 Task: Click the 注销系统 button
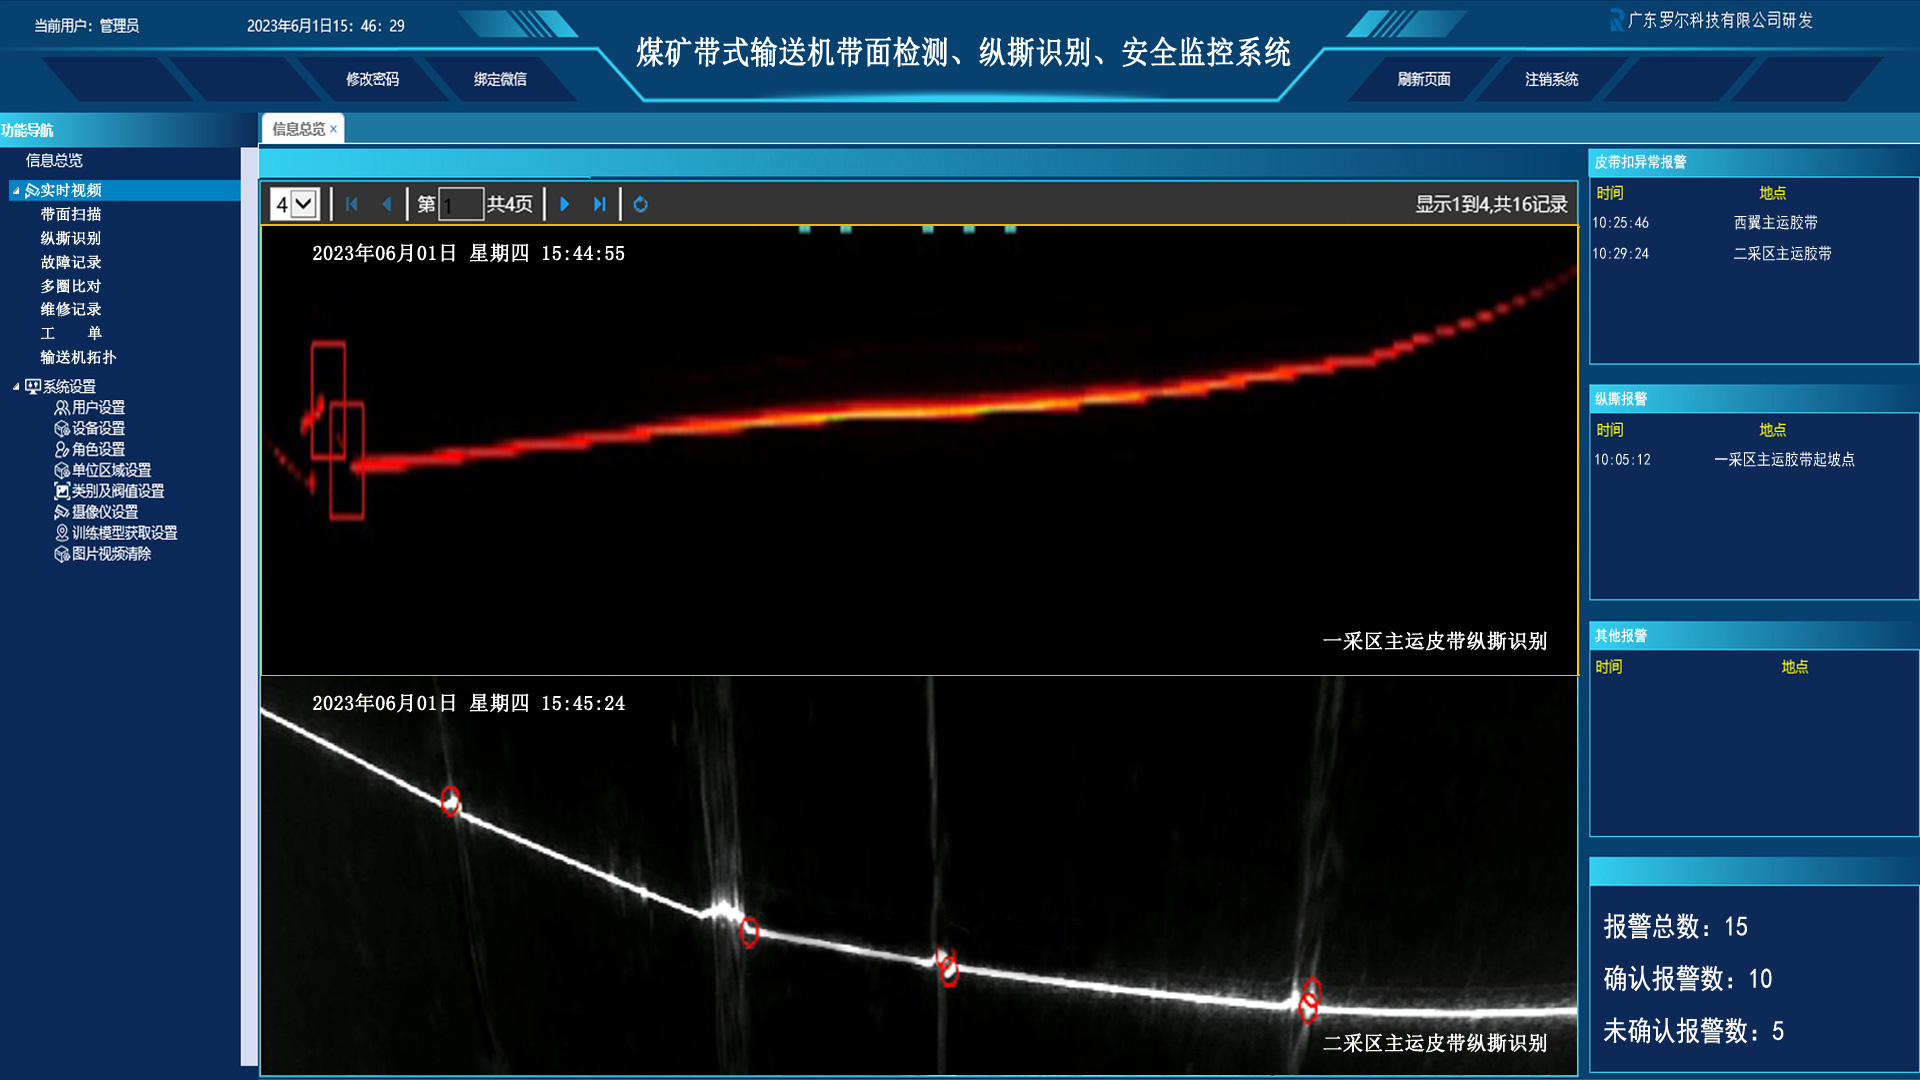[1551, 79]
